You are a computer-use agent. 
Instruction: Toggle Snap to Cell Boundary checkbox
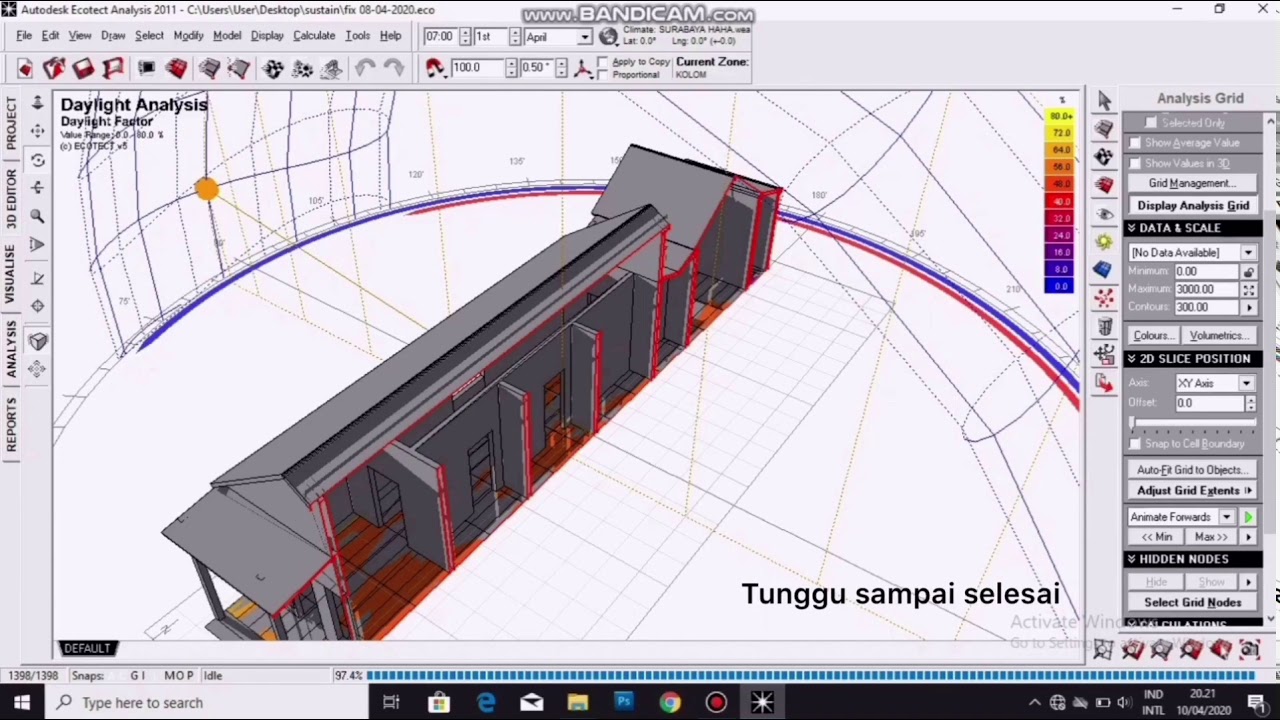pyautogui.click(x=1135, y=443)
